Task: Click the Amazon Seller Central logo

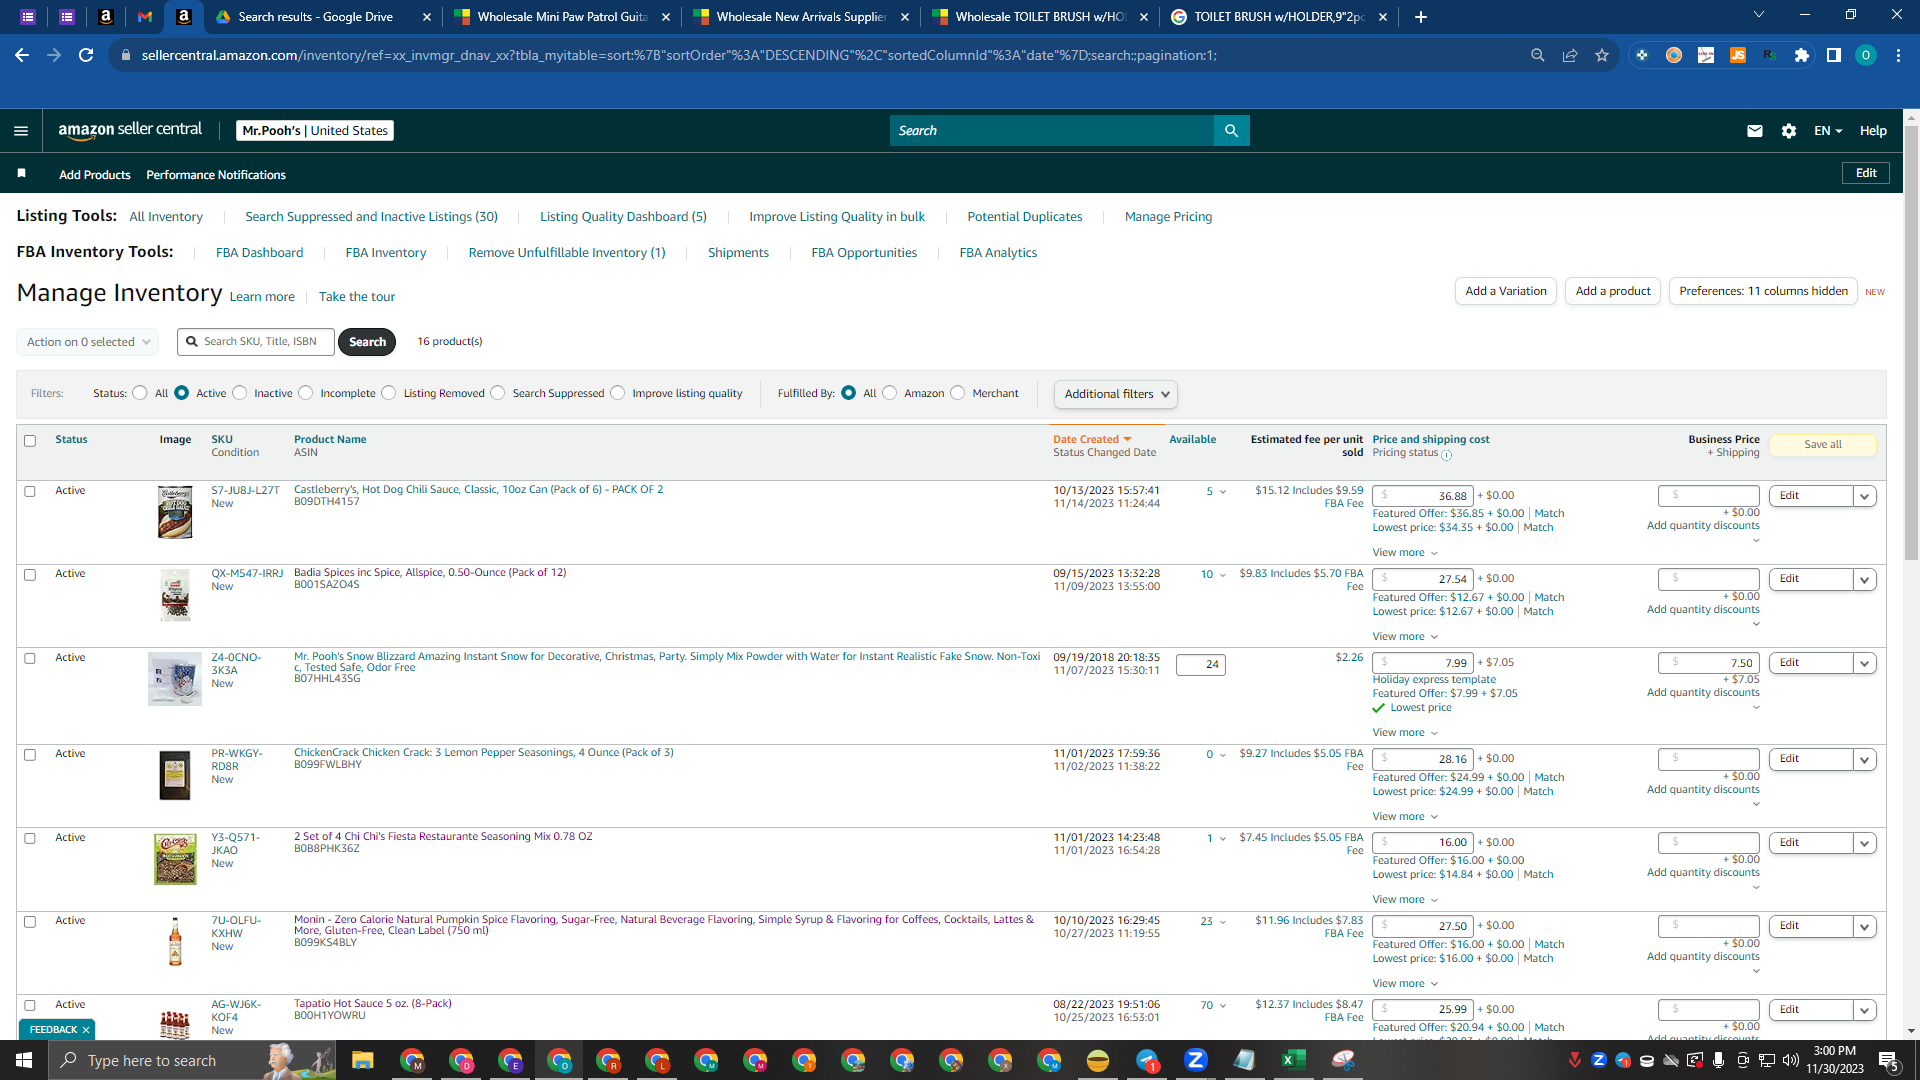Action: tap(130, 130)
